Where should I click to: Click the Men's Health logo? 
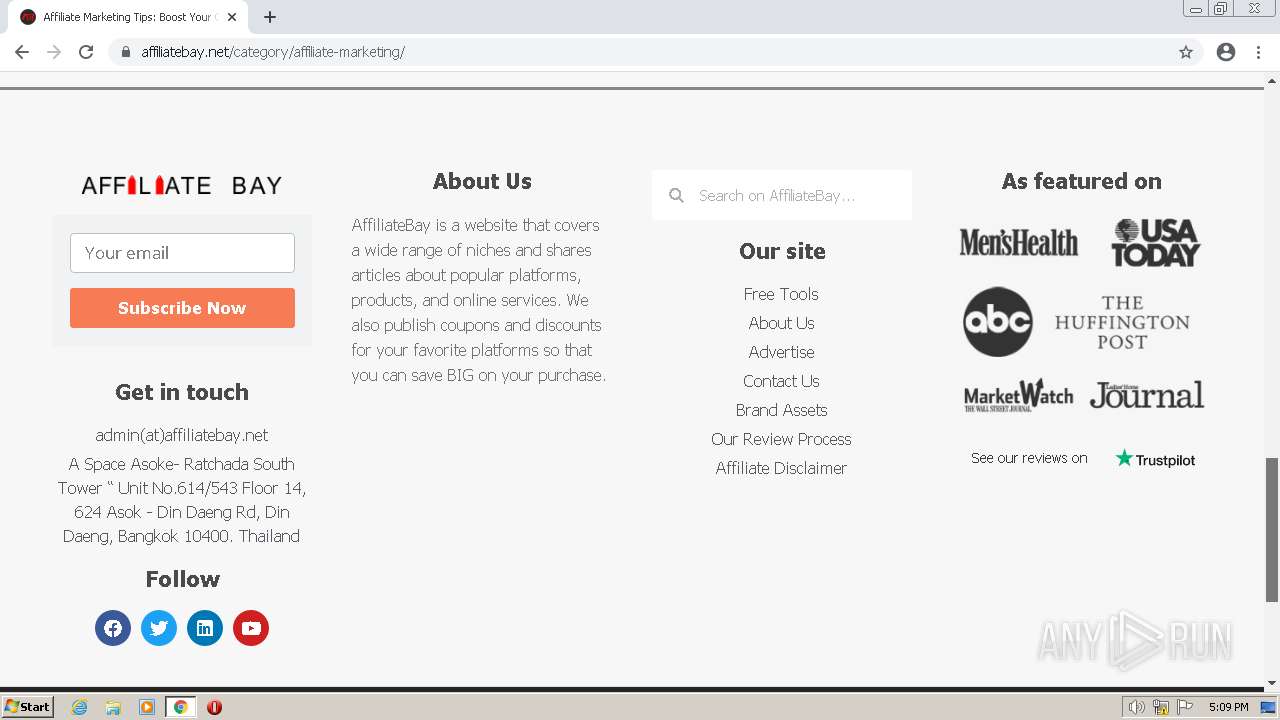coord(1019,243)
